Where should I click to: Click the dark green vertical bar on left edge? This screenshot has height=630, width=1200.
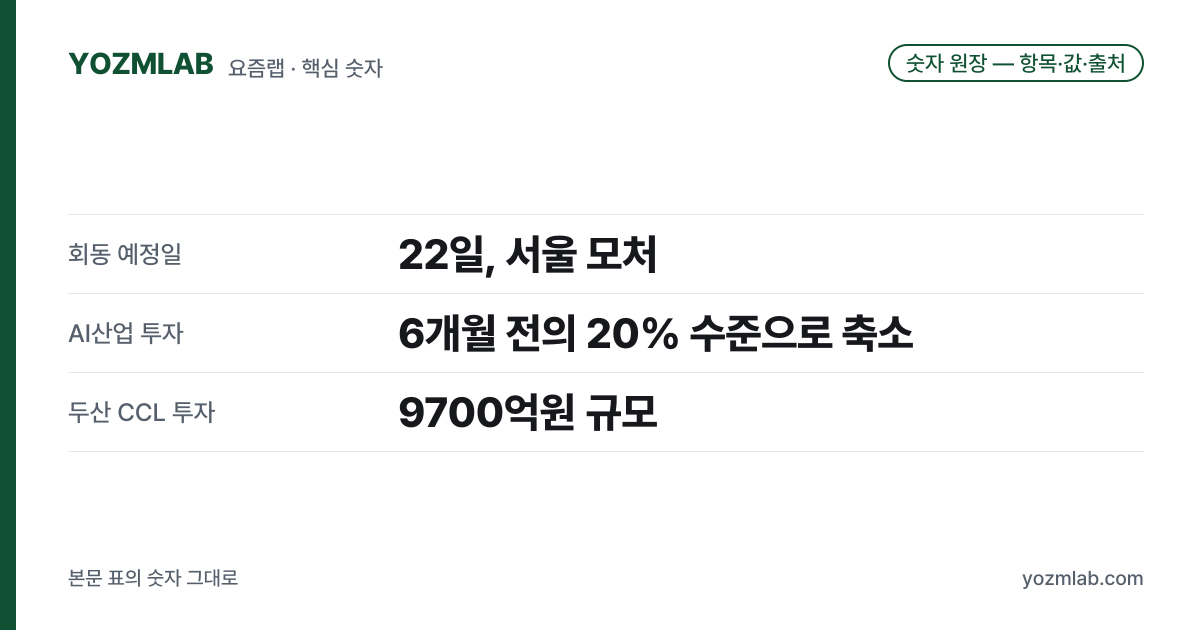click(x=8, y=315)
